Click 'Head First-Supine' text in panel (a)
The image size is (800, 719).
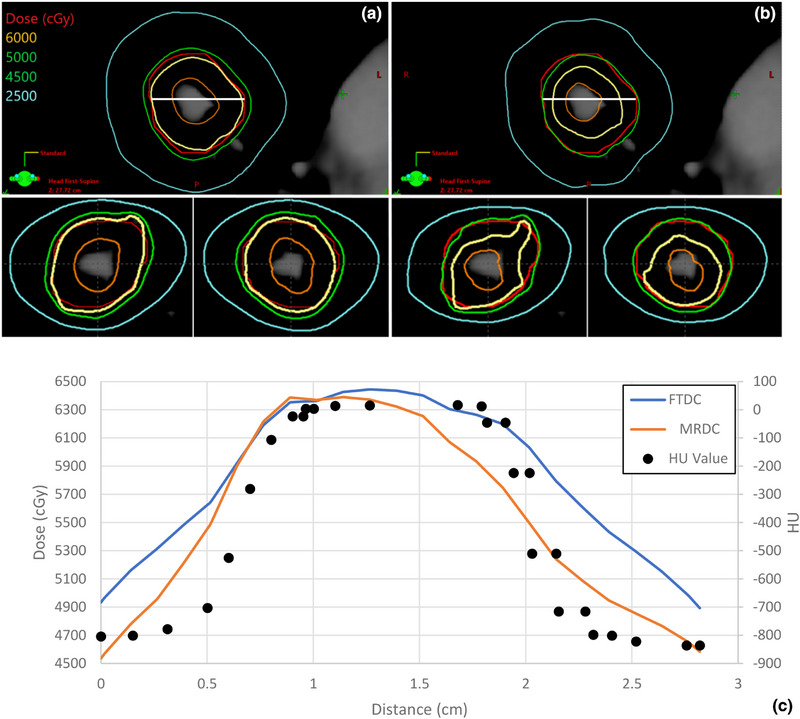coord(73,181)
